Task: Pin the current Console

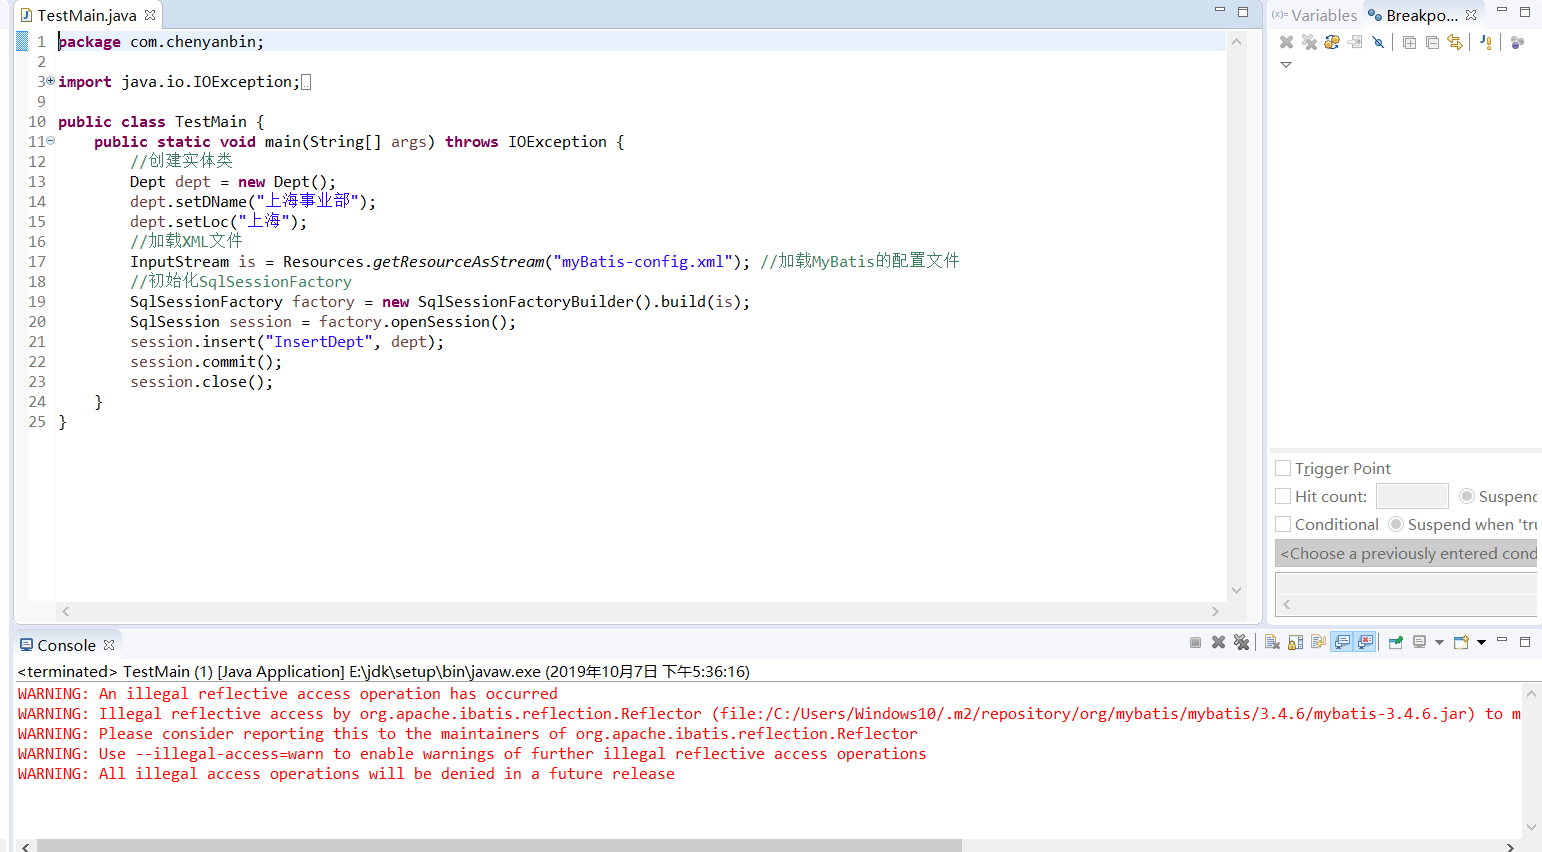Action: point(1396,642)
